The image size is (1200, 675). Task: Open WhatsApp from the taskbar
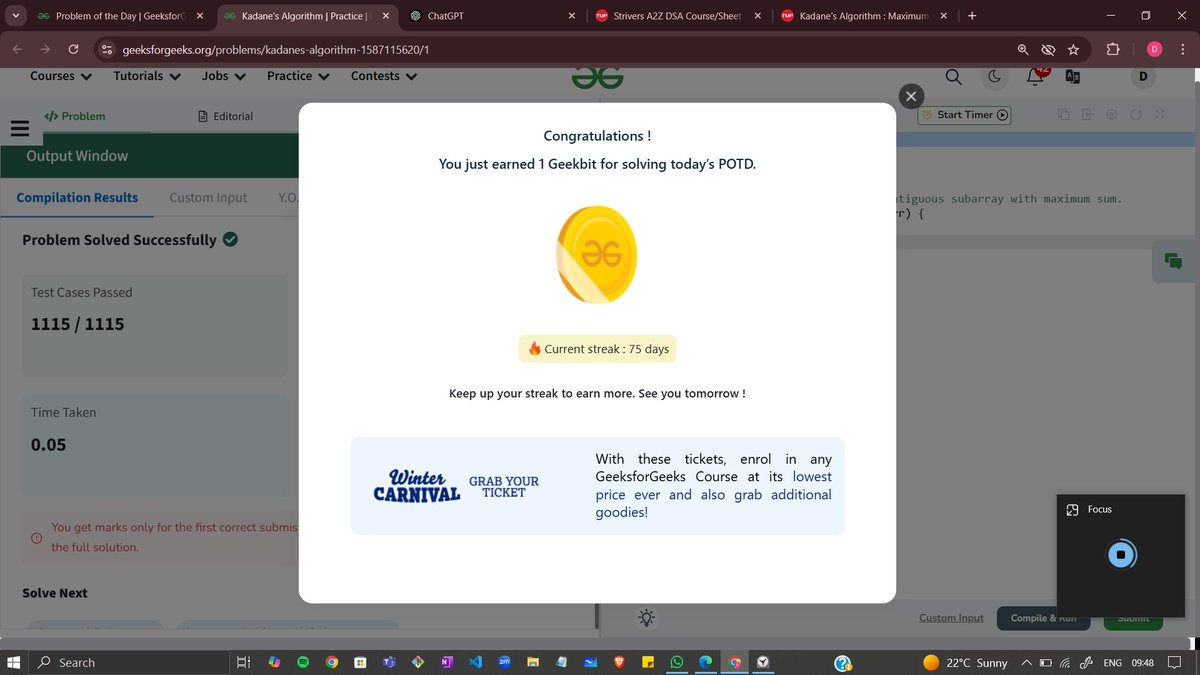[677, 662]
